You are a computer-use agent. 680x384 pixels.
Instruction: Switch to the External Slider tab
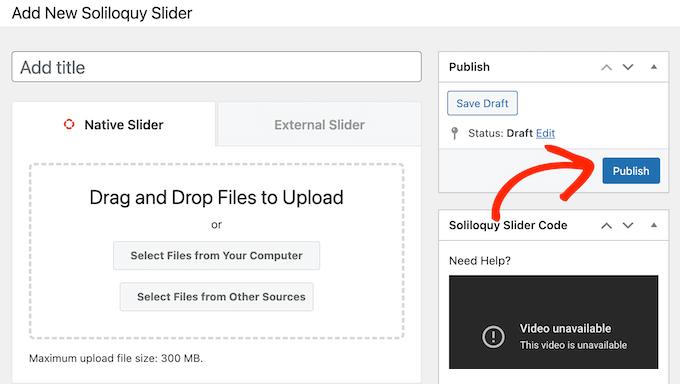[319, 125]
